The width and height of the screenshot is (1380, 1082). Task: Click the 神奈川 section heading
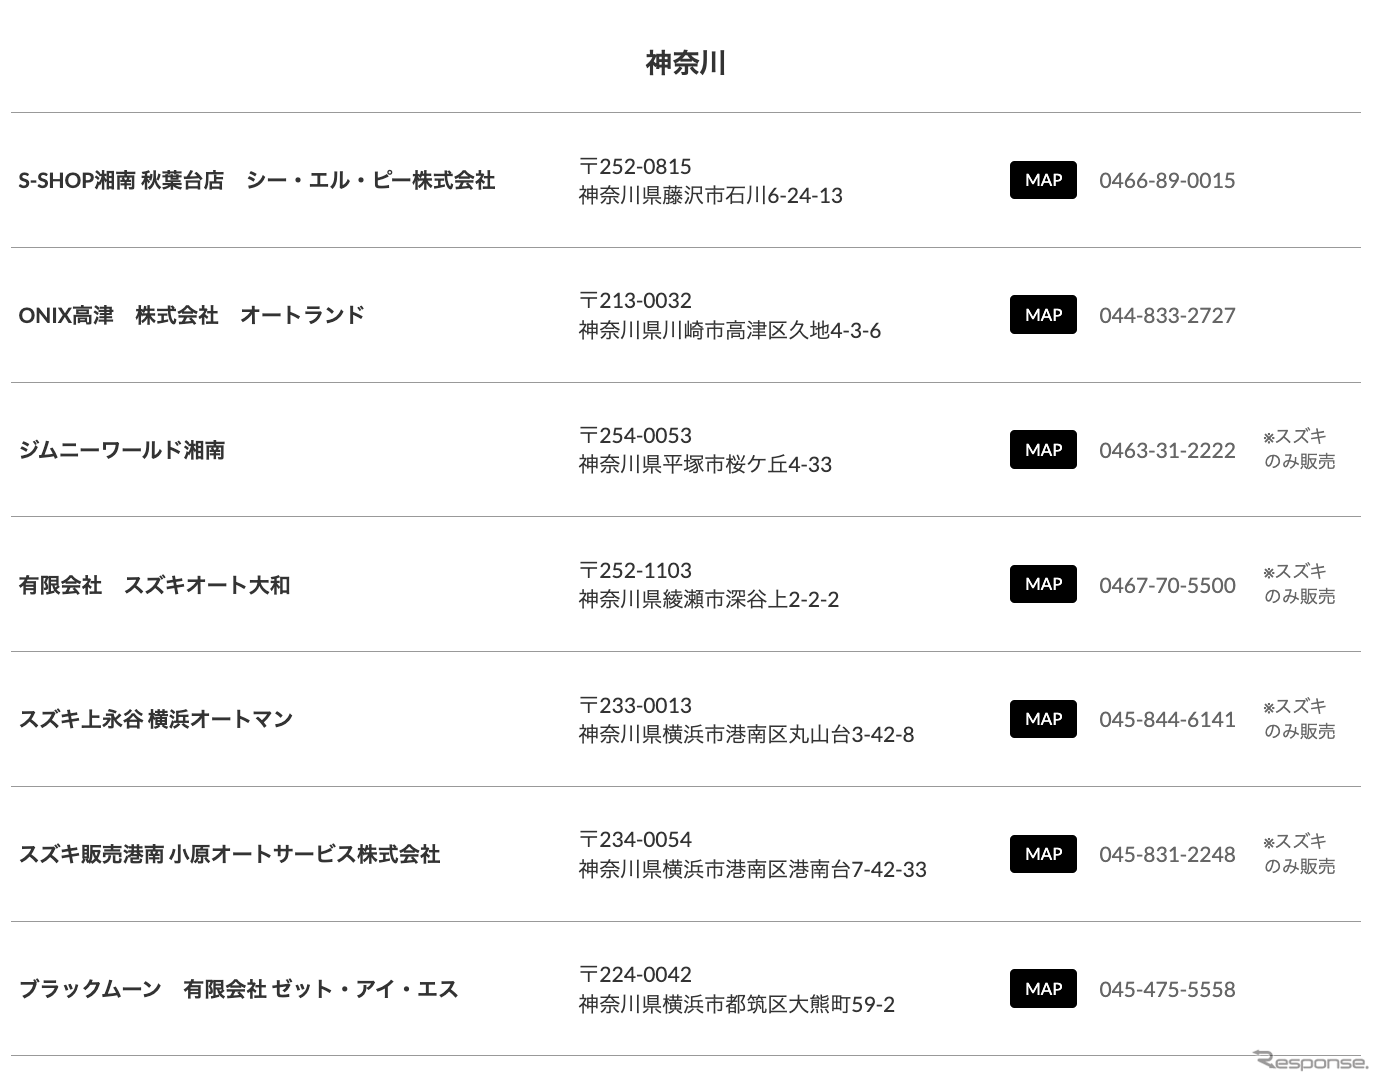(x=686, y=63)
